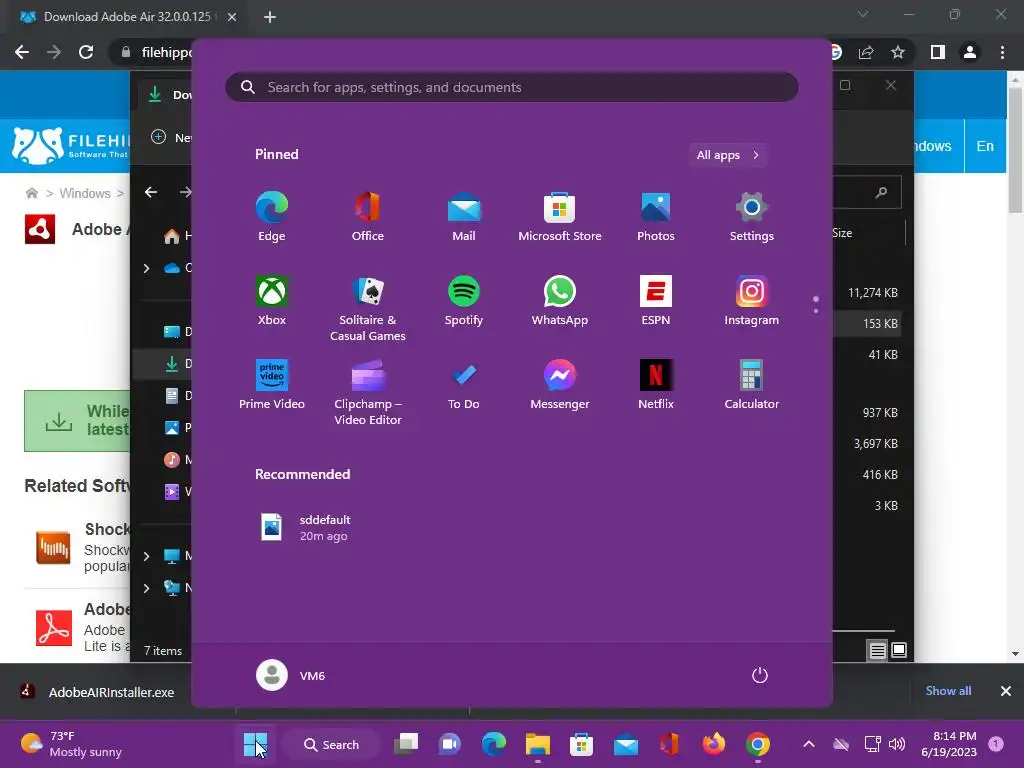Viewport: 1024px width, 768px height.
Task: Open Messenger from pinned apps
Action: click(x=560, y=385)
